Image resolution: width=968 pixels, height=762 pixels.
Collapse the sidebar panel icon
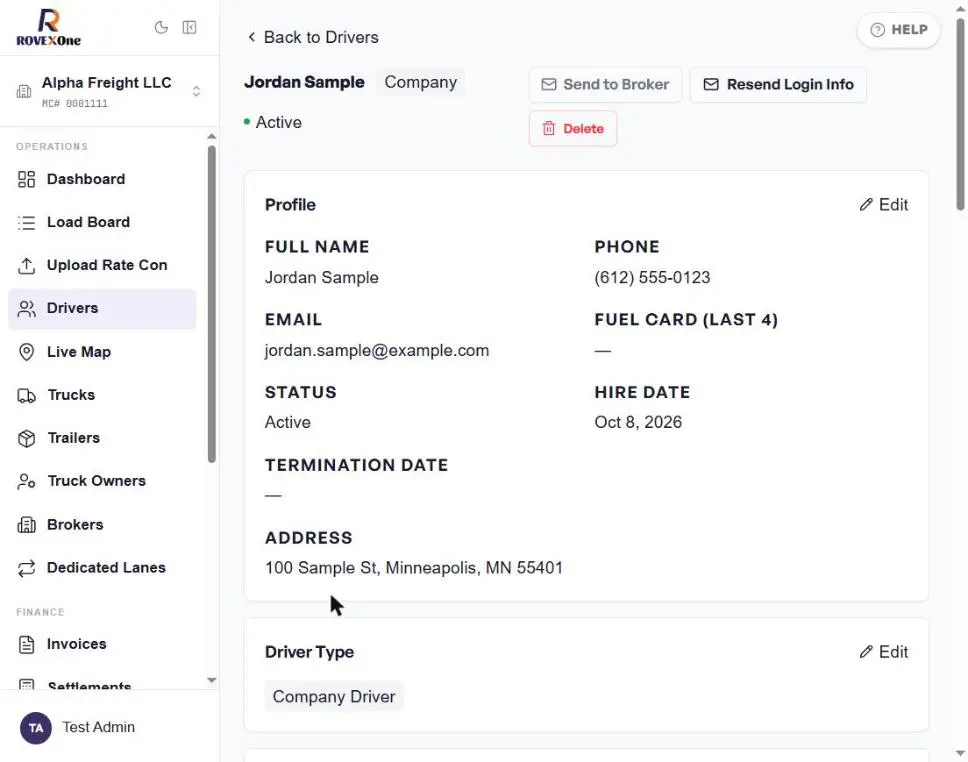click(190, 27)
